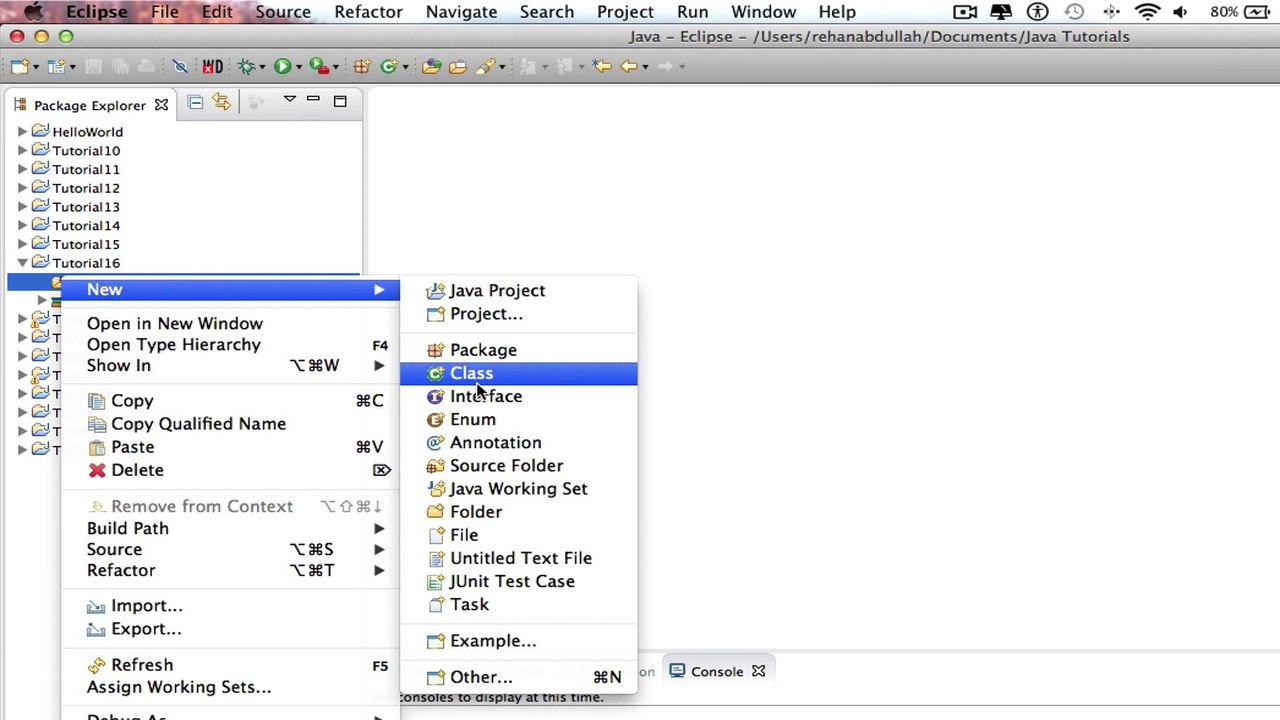Screen dimensions: 1280x720
Task: Collapse the Tutorial16 project tree node
Action: [22, 263]
